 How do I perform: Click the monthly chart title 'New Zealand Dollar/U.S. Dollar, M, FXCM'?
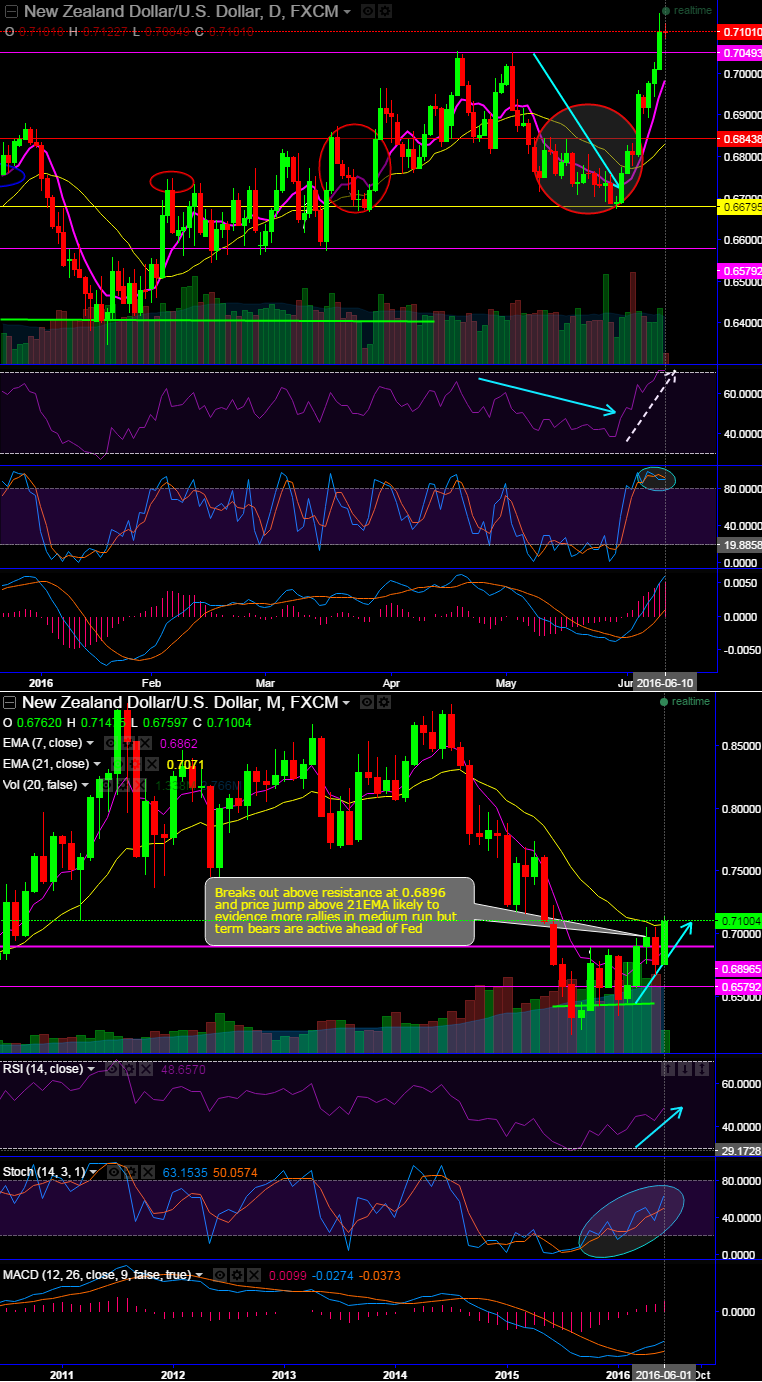(x=180, y=702)
